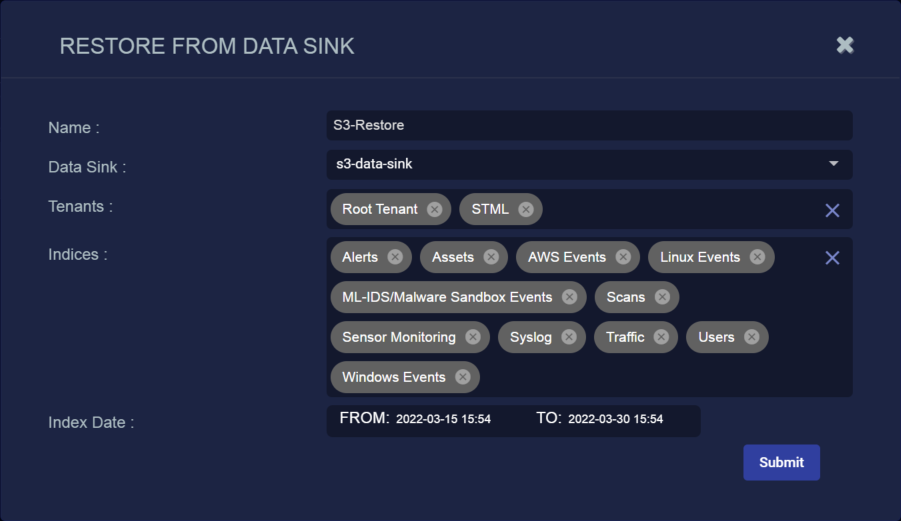The width and height of the screenshot is (901, 521).
Task: Remove the Sensor Monitoring index chip
Action: [x=473, y=337]
